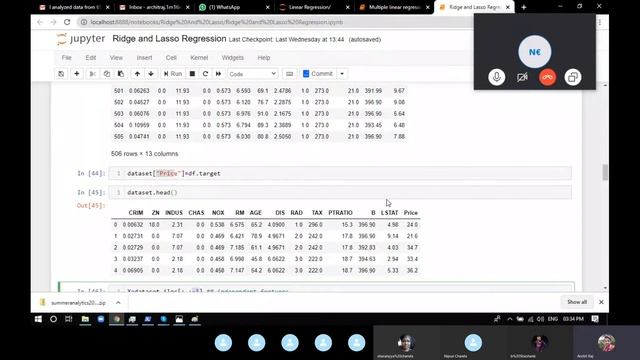
Task: Open the Insert menu
Action: pyautogui.click(x=144, y=58)
